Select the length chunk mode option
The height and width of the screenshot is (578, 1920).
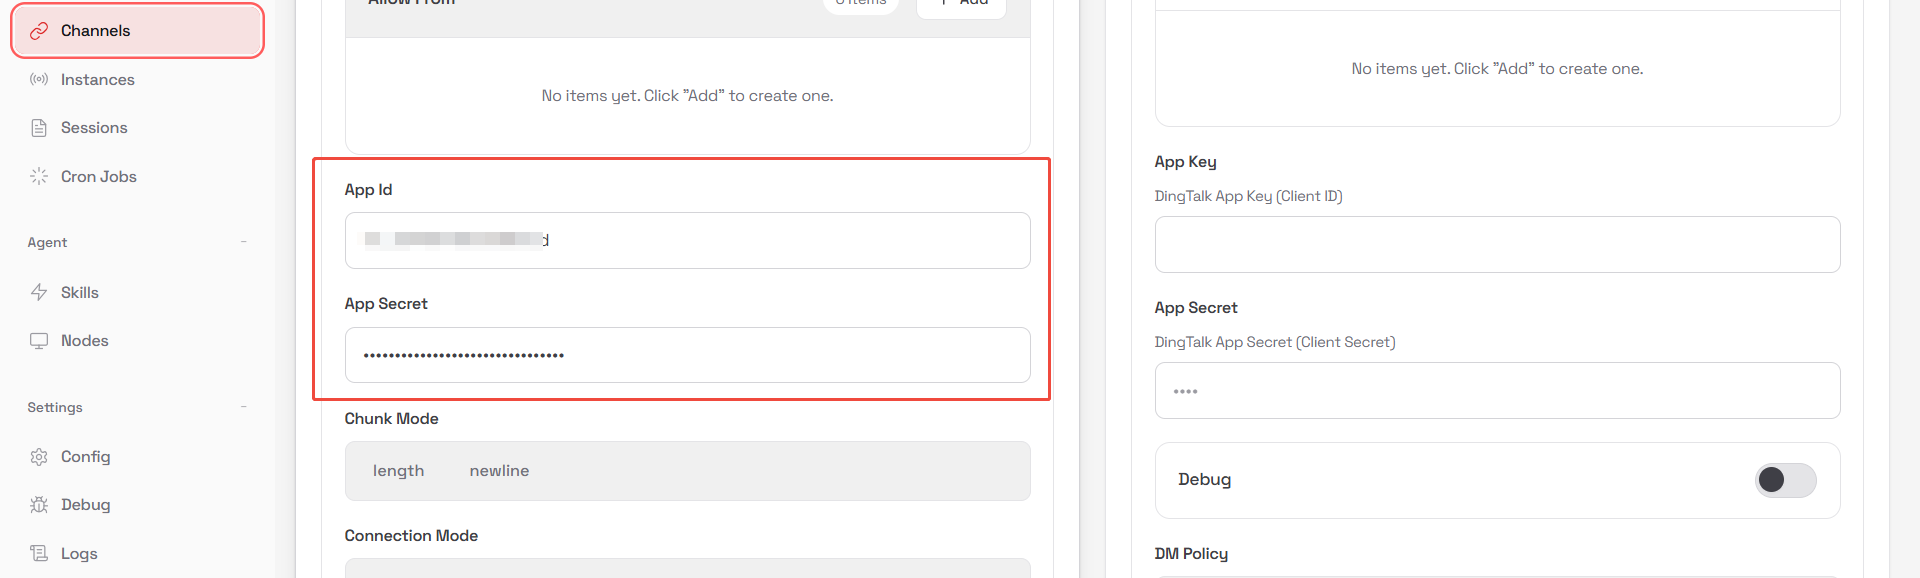pyautogui.click(x=398, y=471)
